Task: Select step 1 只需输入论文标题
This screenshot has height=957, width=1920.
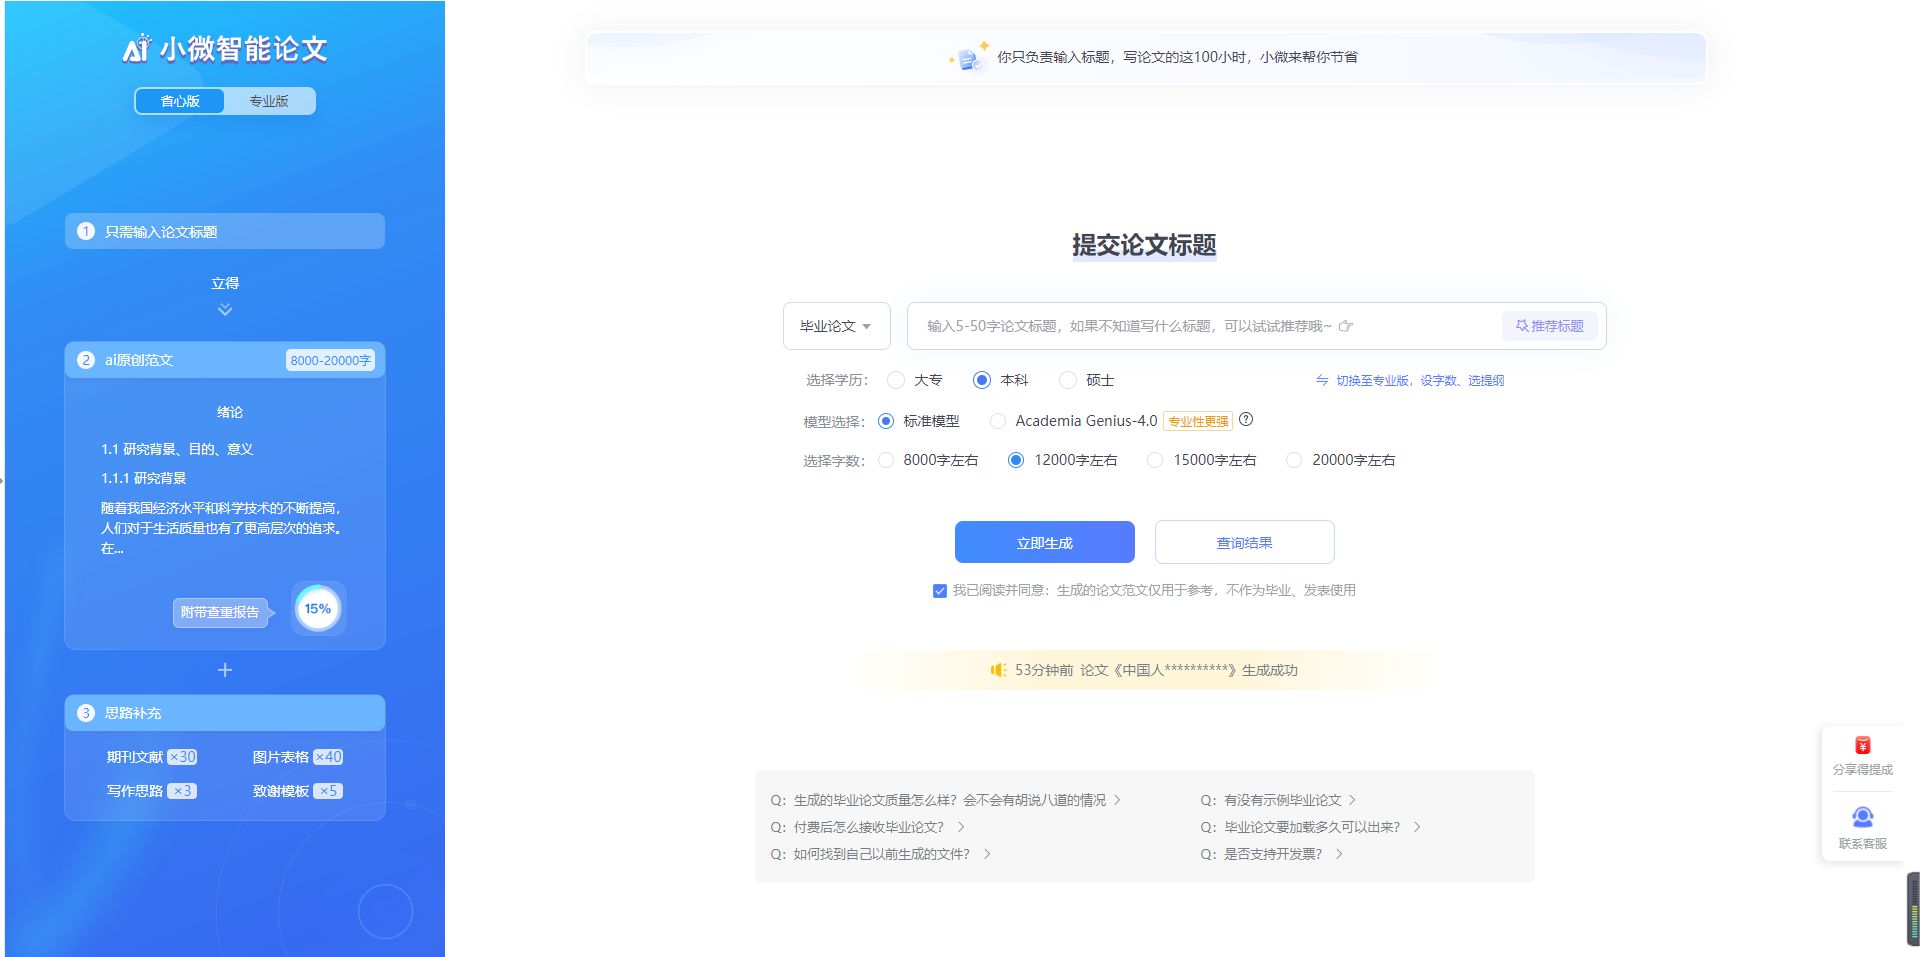Action: 225,231
